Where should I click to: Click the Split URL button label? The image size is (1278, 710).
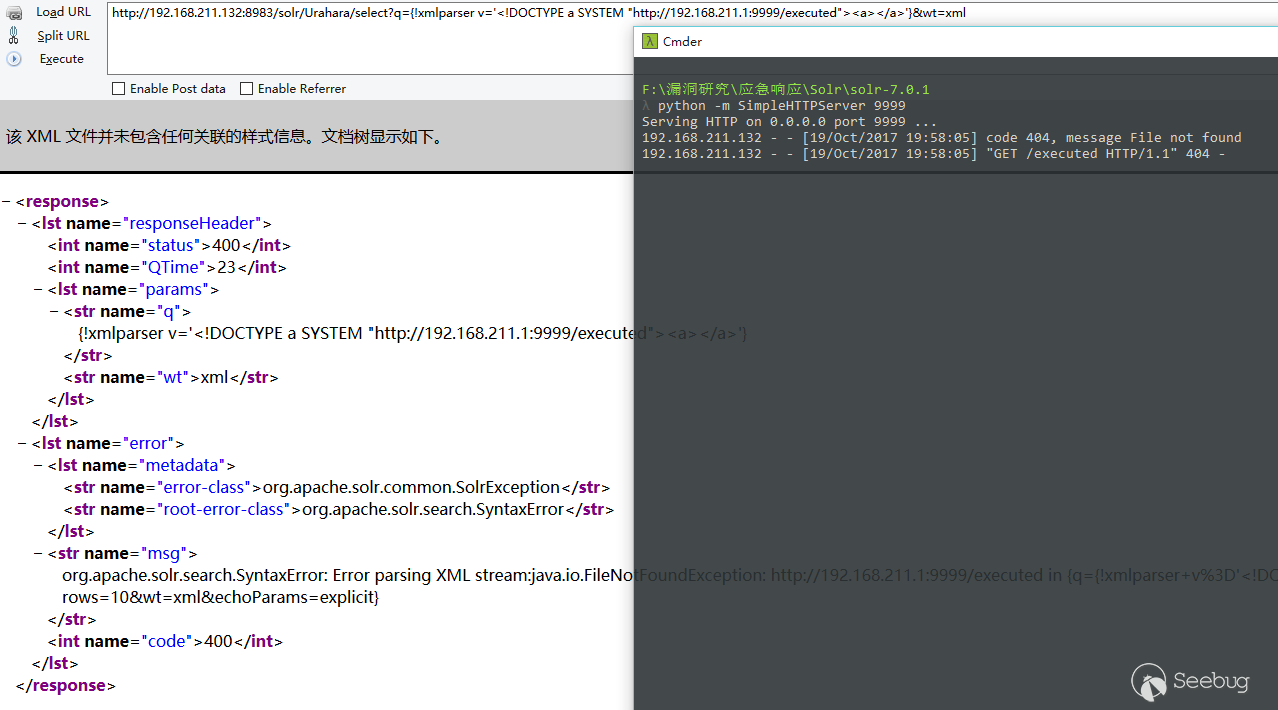tap(63, 36)
